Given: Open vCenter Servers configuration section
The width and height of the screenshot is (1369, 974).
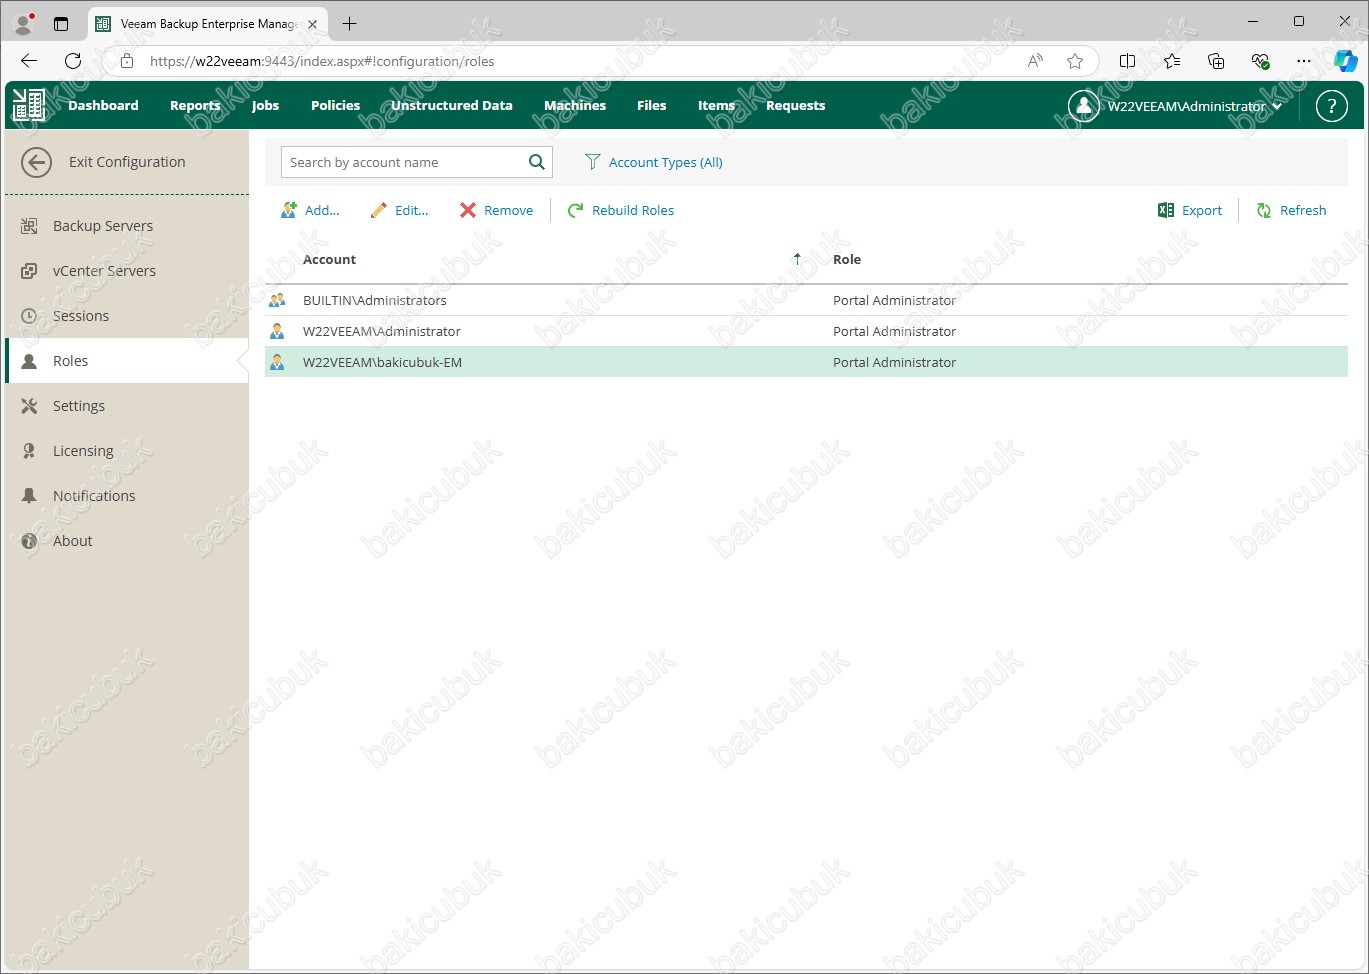Looking at the screenshot, I should click(104, 271).
